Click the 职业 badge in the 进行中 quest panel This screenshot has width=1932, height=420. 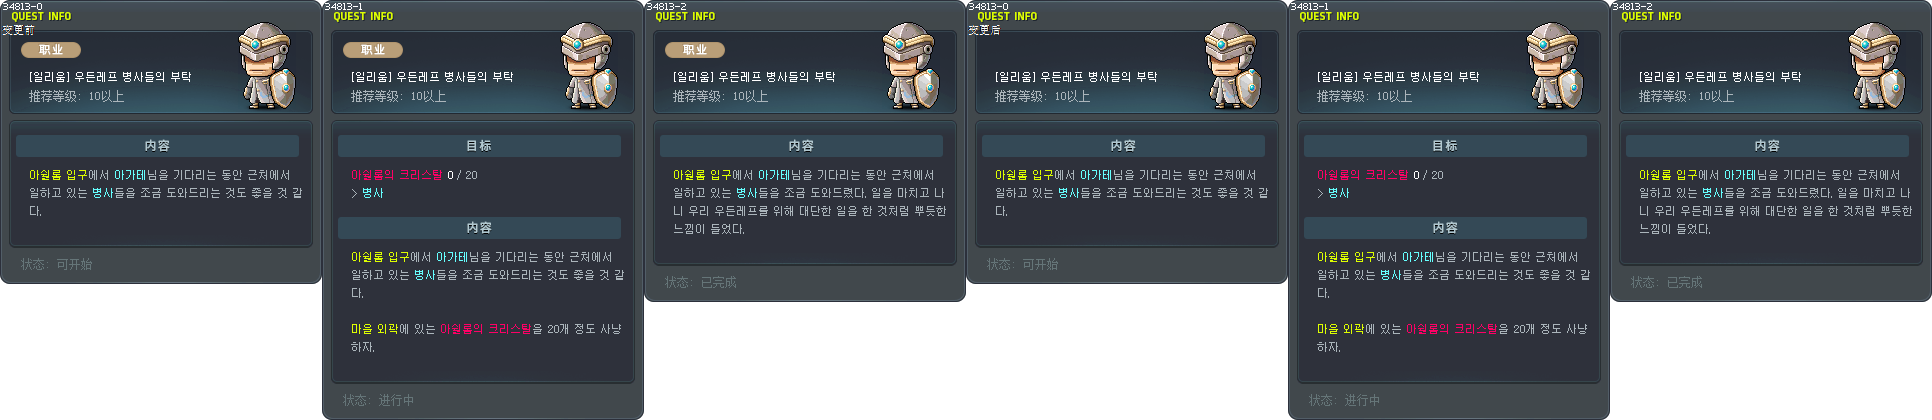coord(373,49)
